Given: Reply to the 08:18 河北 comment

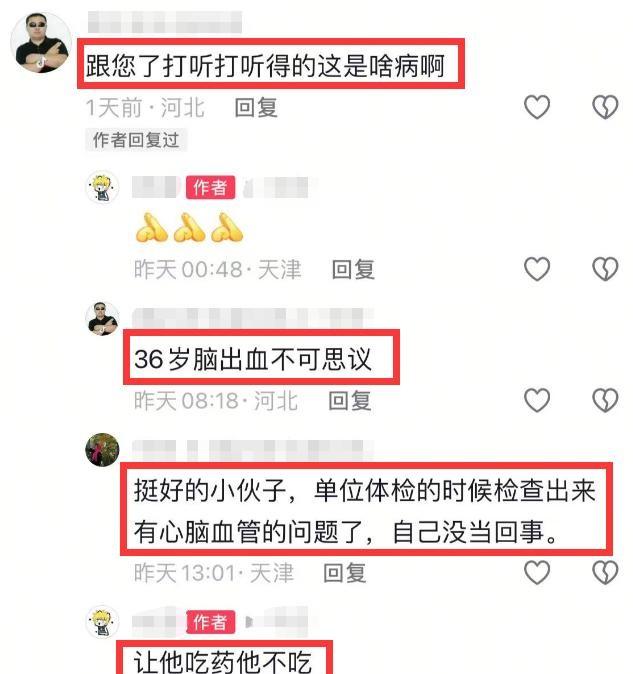Looking at the screenshot, I should coord(350,401).
